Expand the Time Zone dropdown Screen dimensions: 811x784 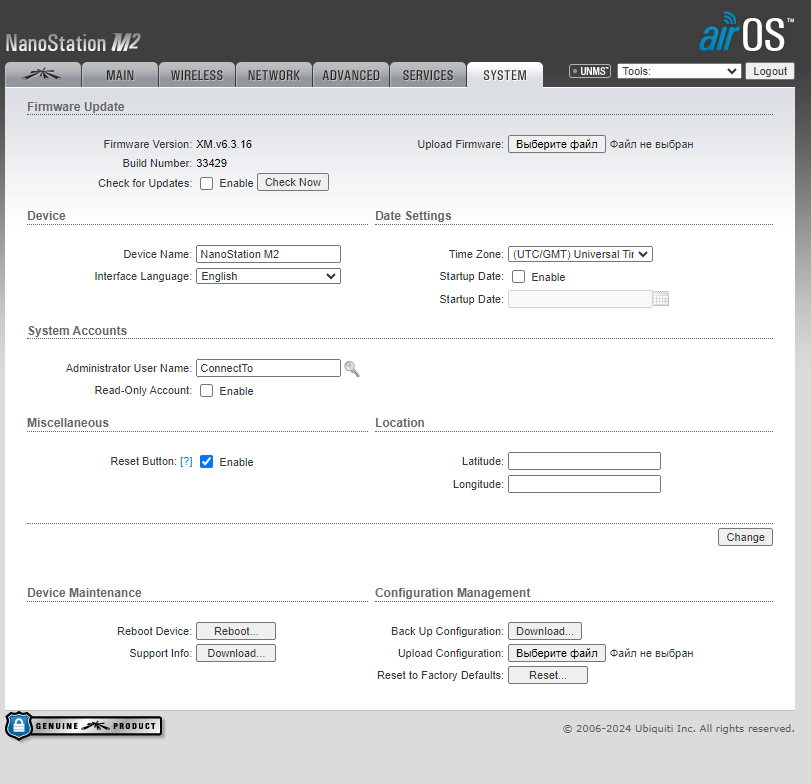coord(580,254)
